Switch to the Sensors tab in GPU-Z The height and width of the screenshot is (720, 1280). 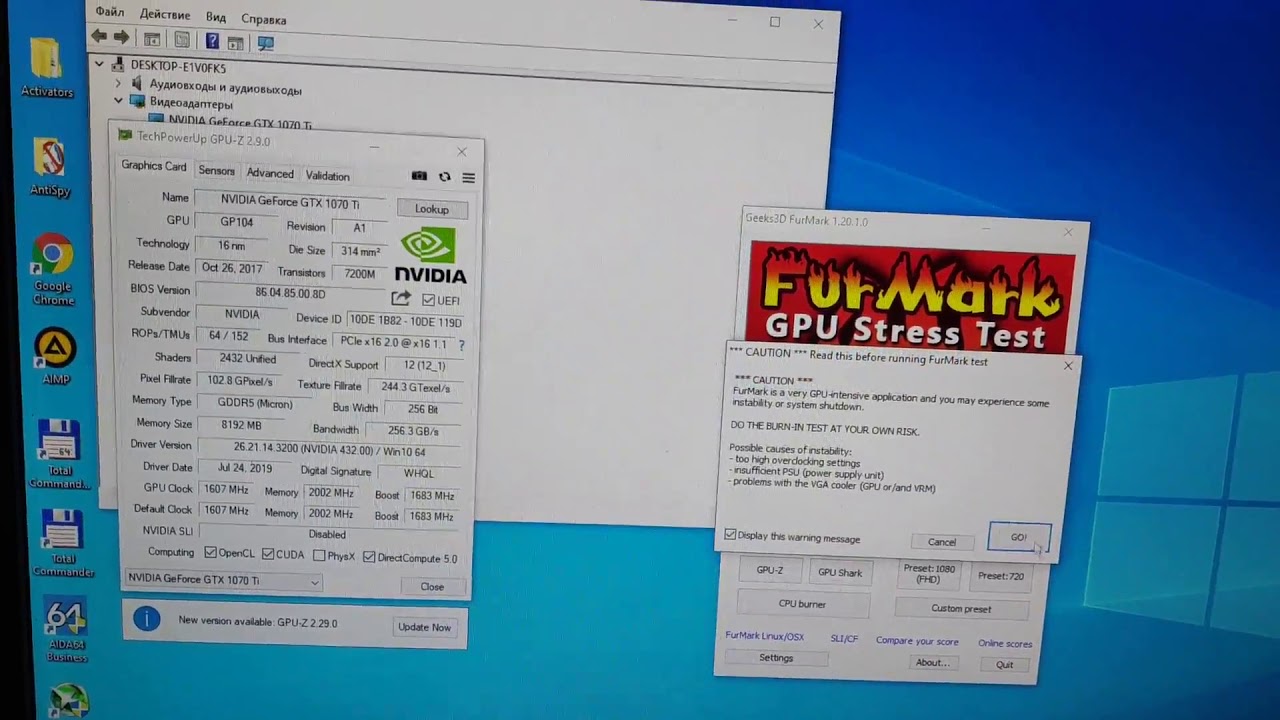coord(217,171)
